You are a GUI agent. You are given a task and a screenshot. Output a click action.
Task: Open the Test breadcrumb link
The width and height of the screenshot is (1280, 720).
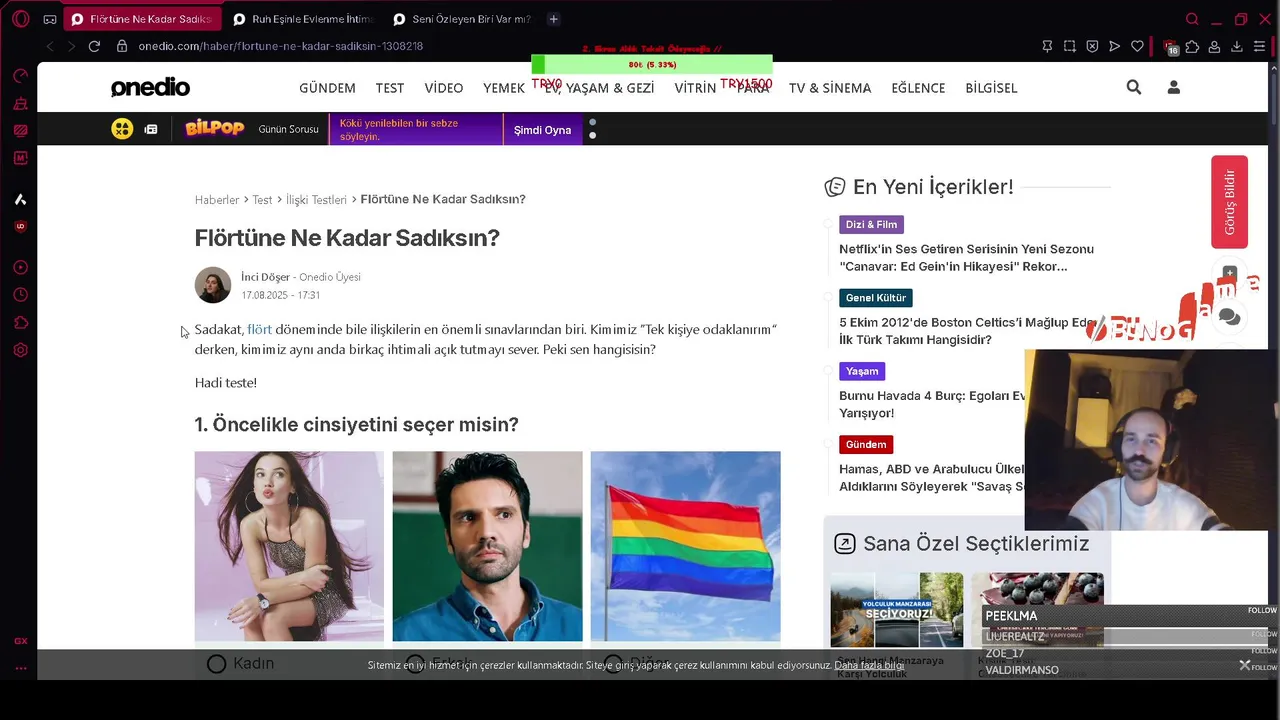(x=262, y=200)
